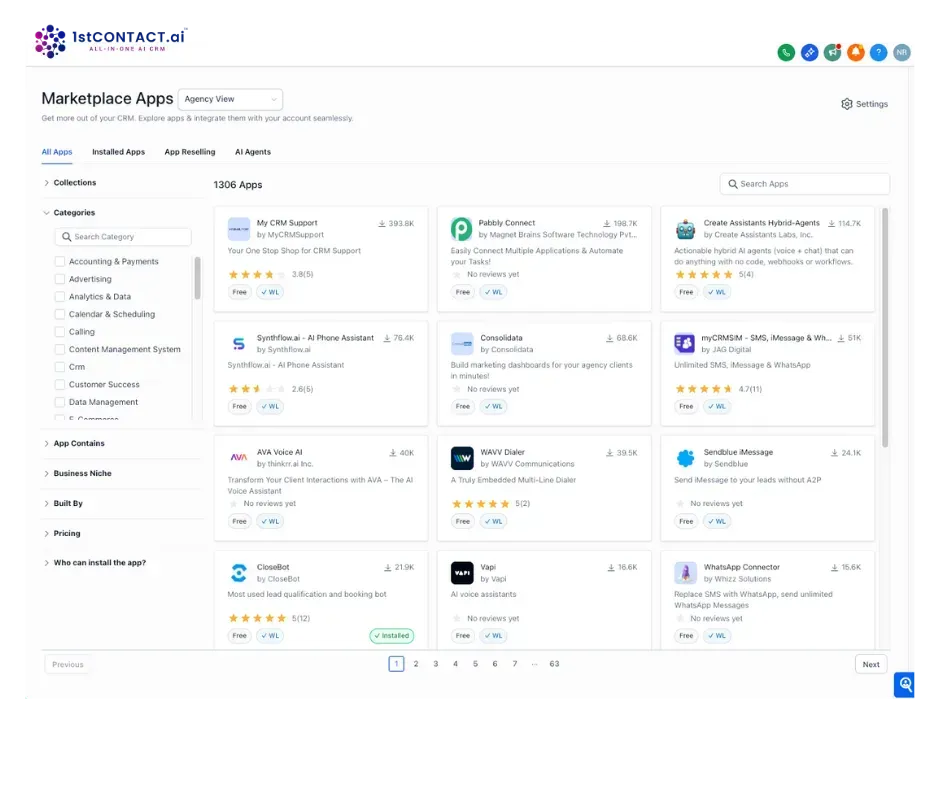940x788 pixels.
Task: Open the Pabbly Connect app title
Action: [x=507, y=223]
